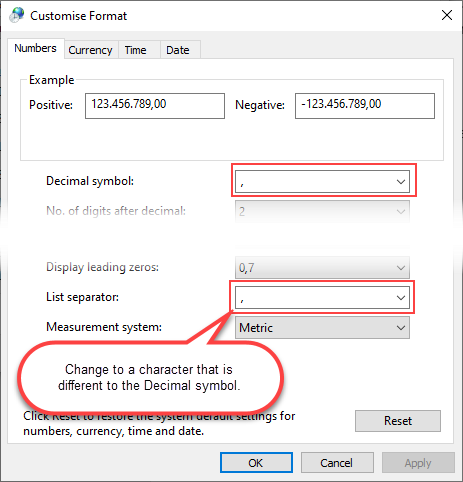
Task: Switch to the Currency tab
Action: [x=90, y=50]
